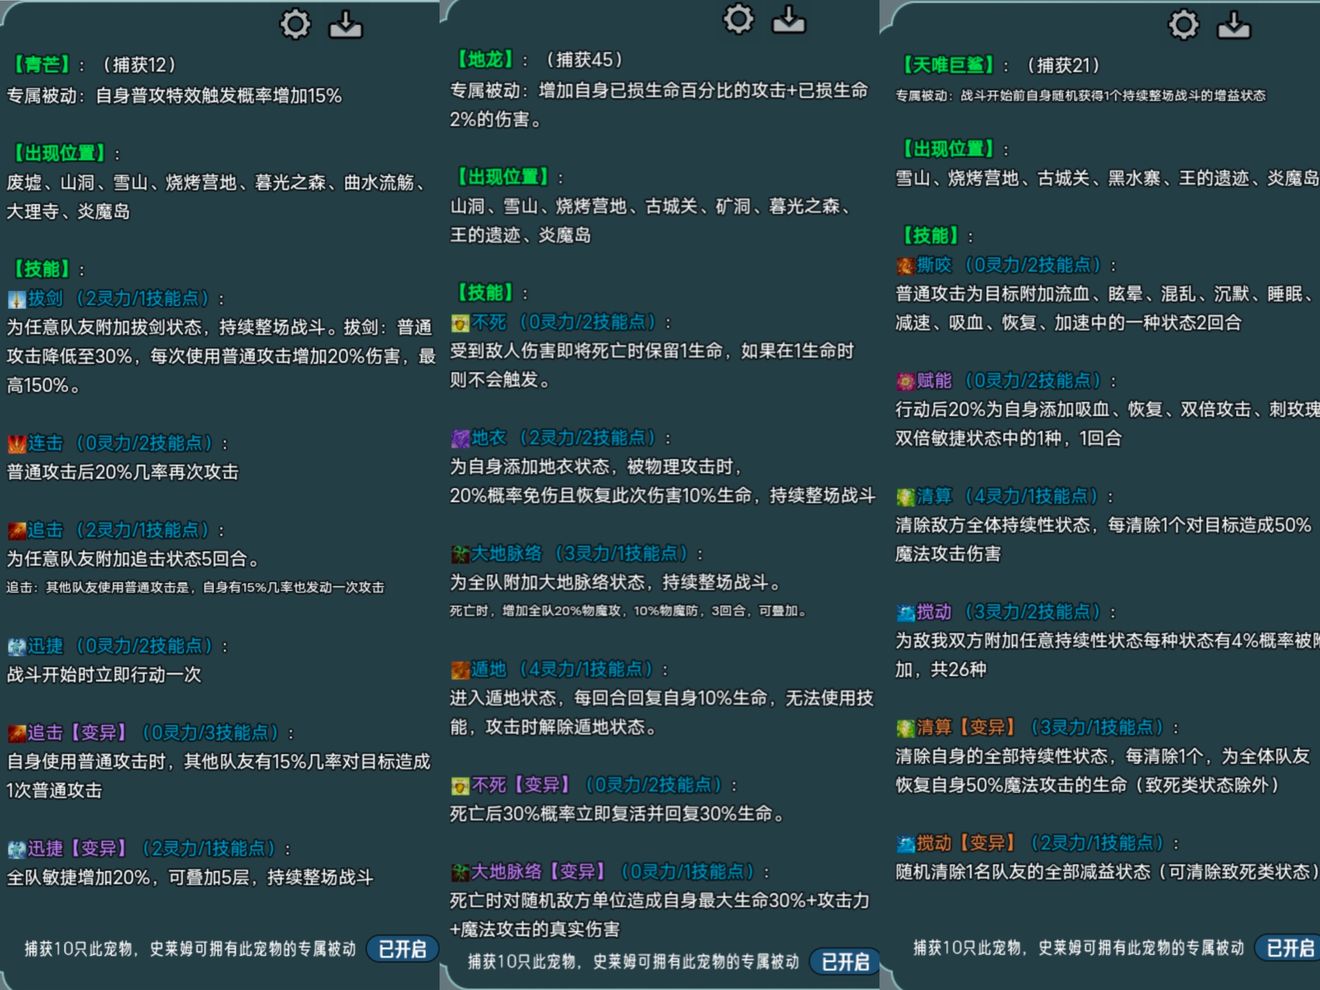
Task: Click 【出现位置】 heading in the 天唯巨鲨 panel
Action: click(949, 149)
